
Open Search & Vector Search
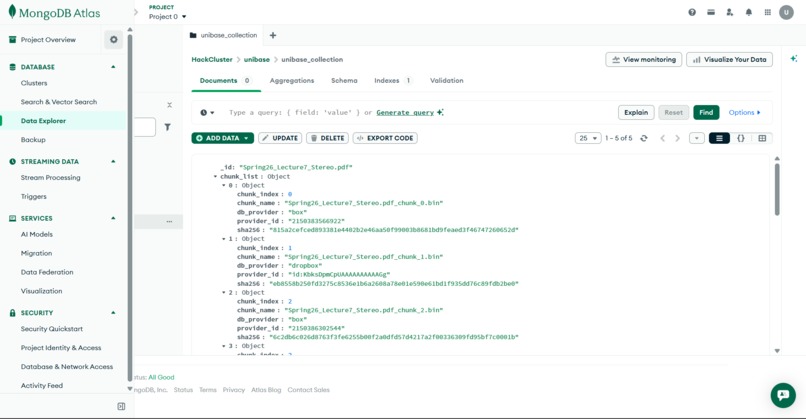point(59,102)
